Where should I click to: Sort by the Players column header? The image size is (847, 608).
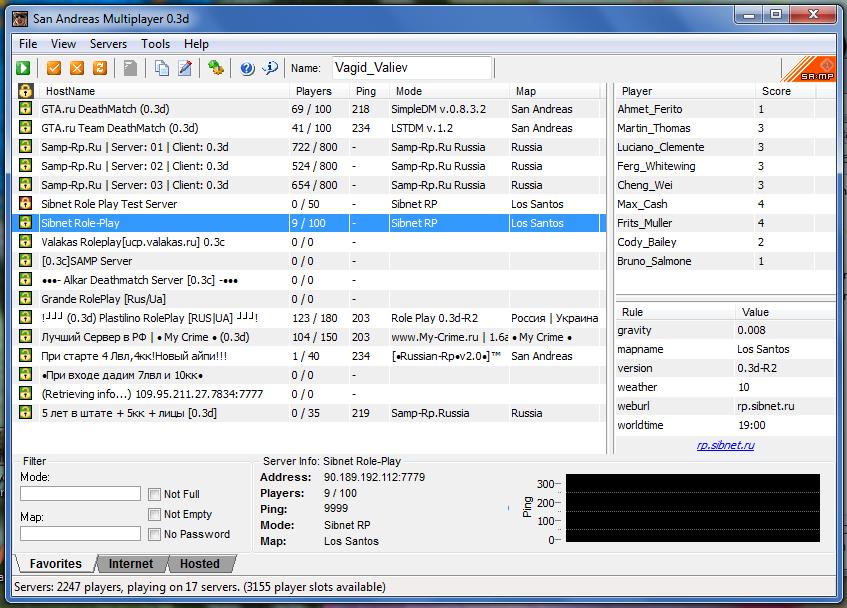pos(319,91)
